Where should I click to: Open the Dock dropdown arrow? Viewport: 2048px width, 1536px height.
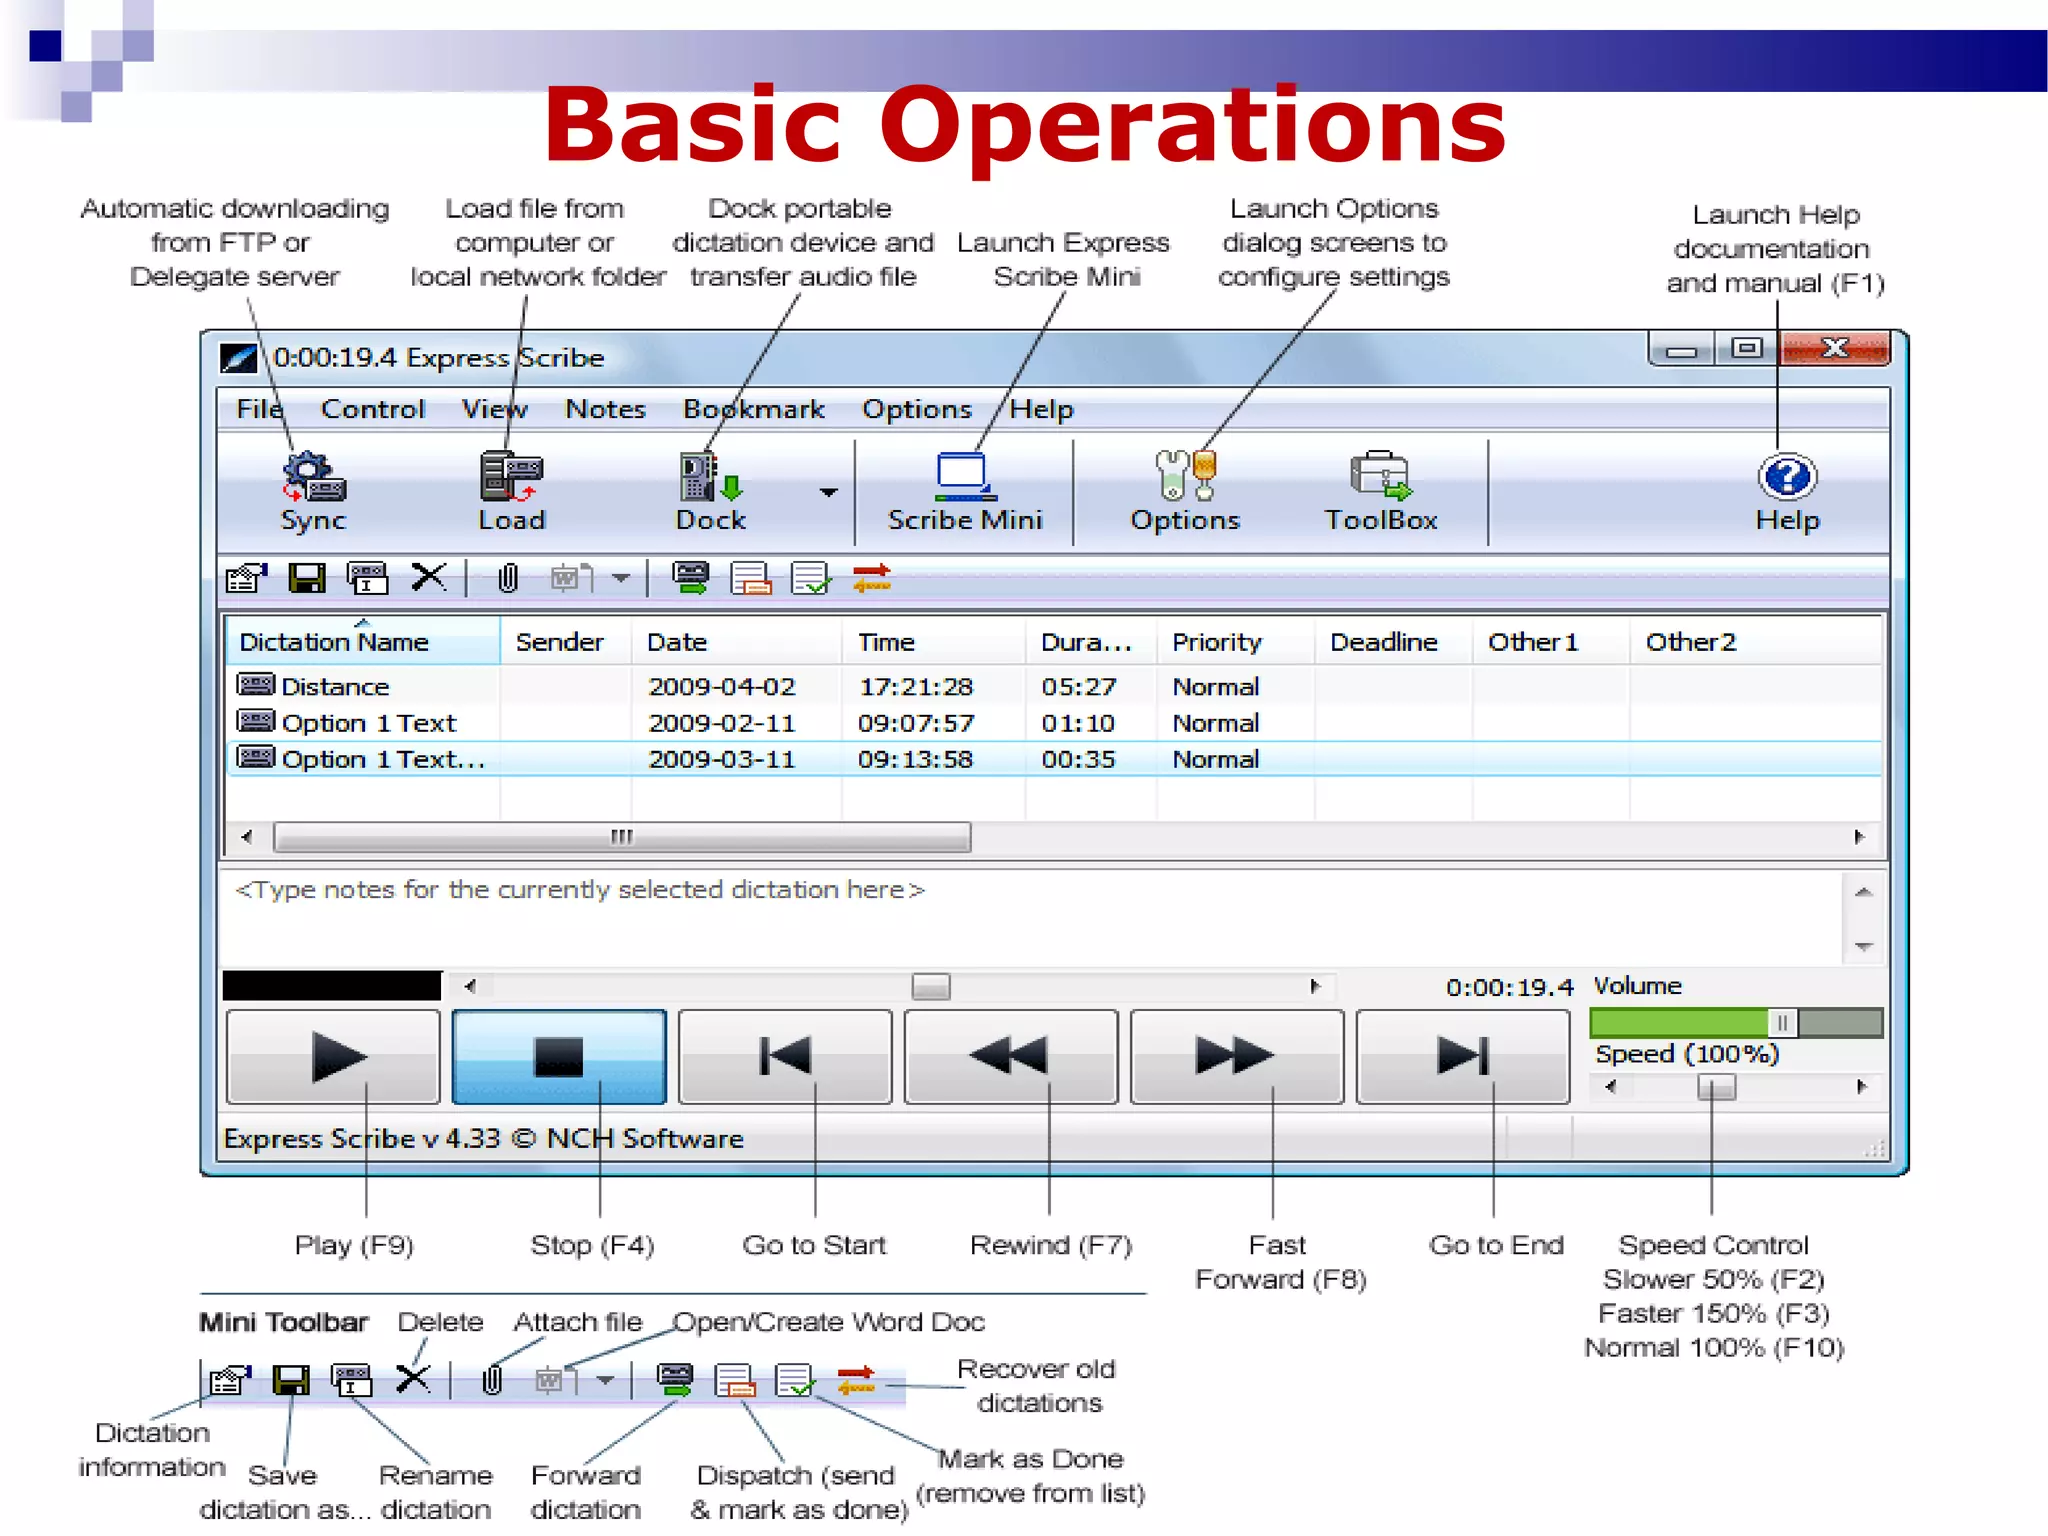click(828, 492)
